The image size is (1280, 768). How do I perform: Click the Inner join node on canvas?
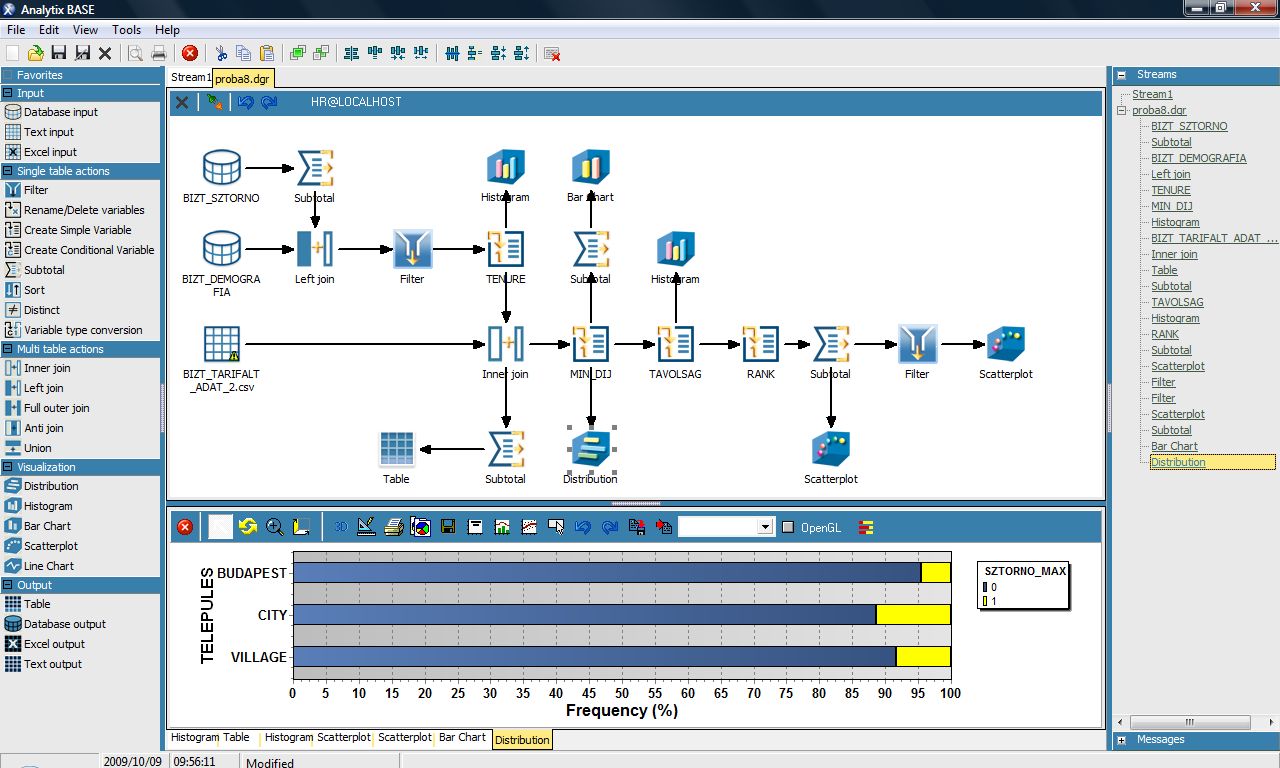tap(506, 344)
